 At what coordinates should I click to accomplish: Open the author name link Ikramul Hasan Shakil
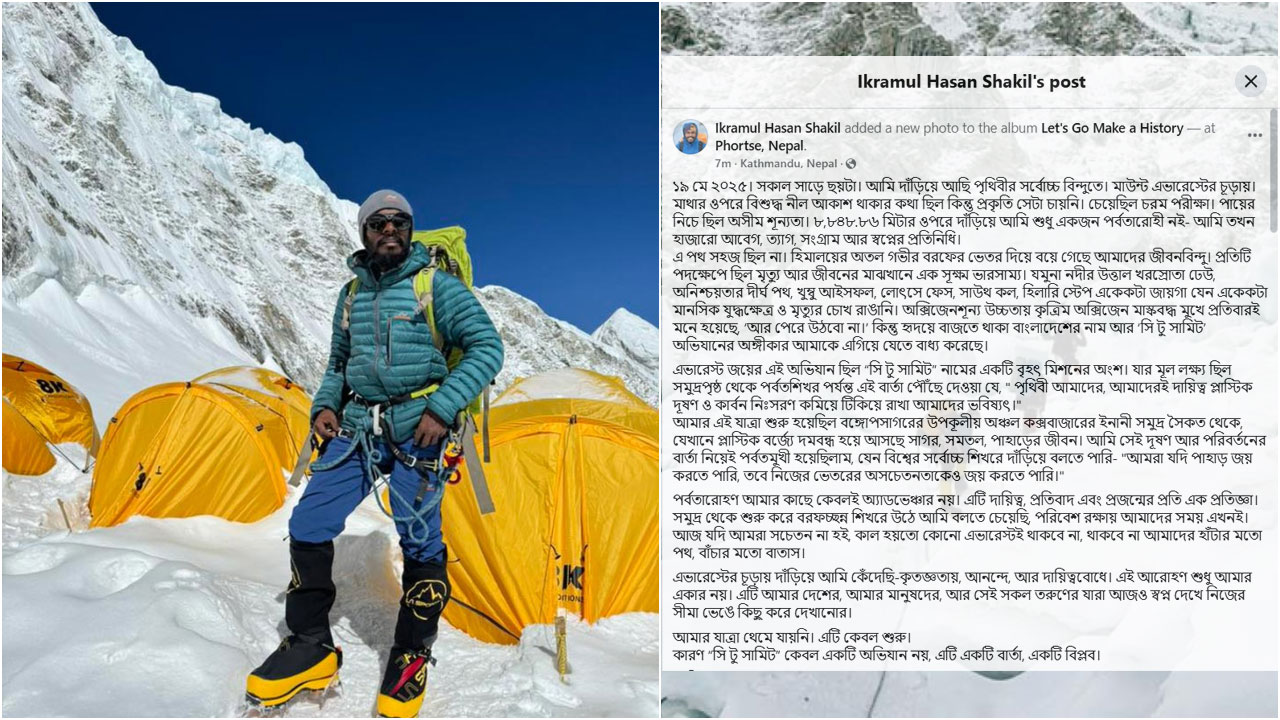[x=778, y=128]
